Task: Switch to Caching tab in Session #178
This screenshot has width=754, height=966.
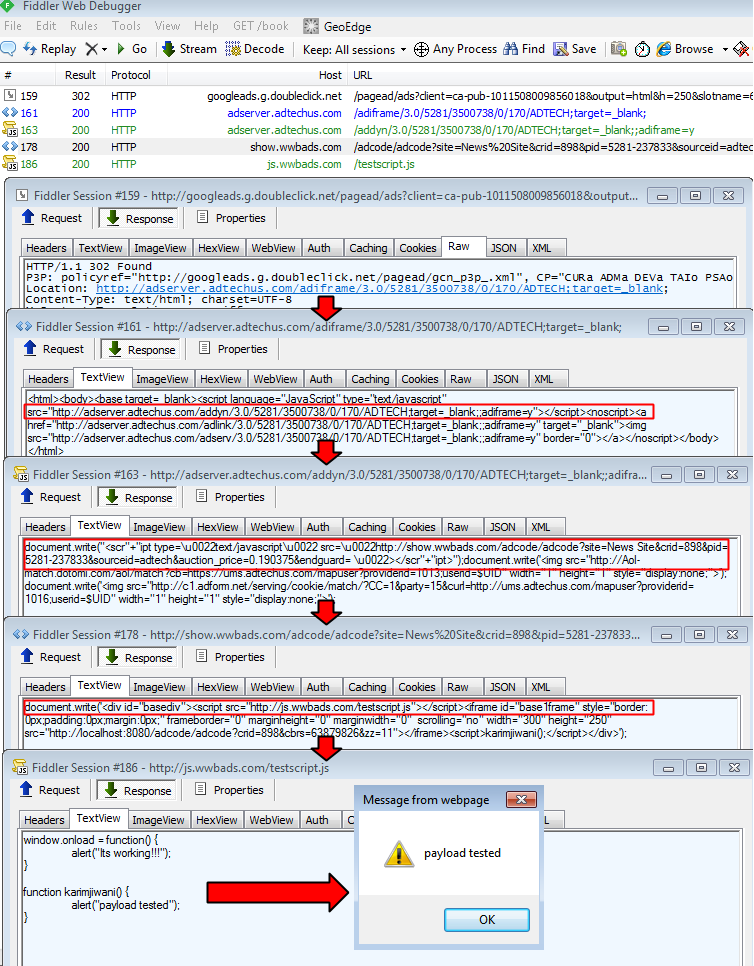Action: (x=367, y=687)
